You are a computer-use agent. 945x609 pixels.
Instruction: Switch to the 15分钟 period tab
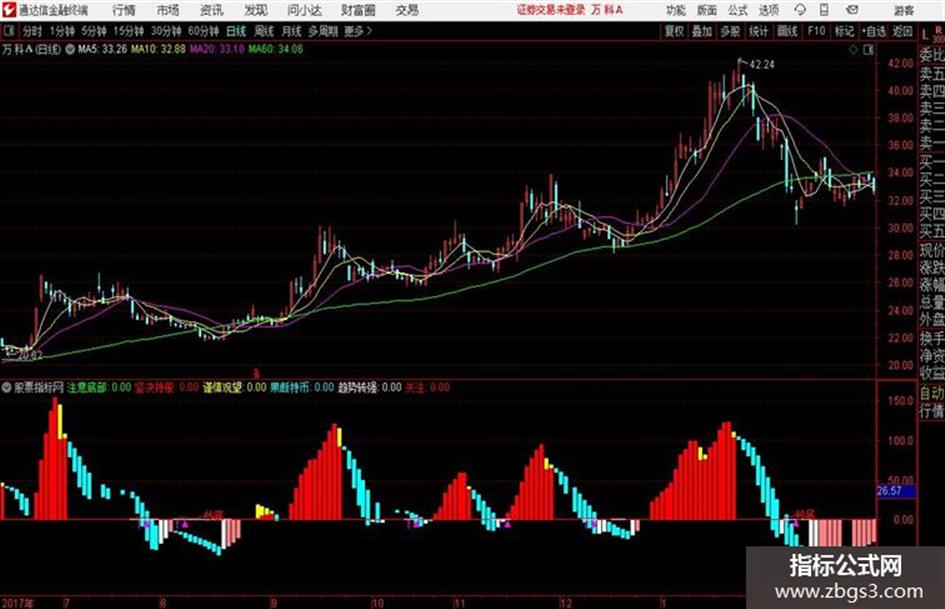point(129,31)
